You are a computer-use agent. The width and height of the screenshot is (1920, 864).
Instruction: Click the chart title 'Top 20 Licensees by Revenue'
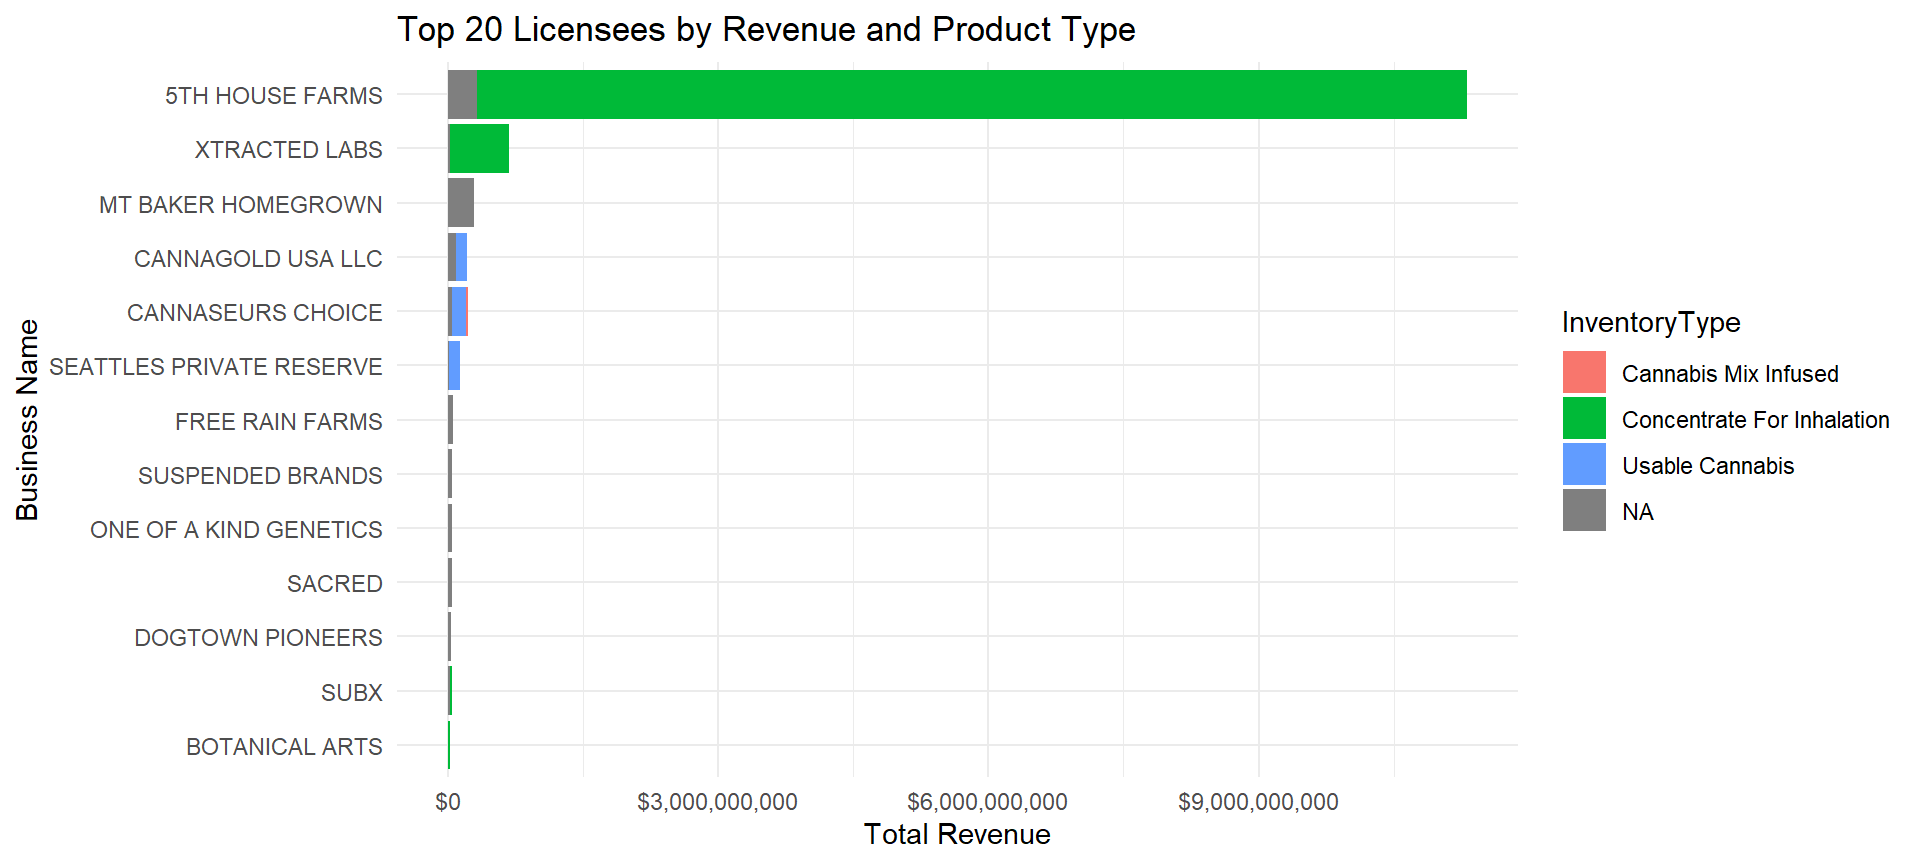pyautogui.click(x=766, y=30)
